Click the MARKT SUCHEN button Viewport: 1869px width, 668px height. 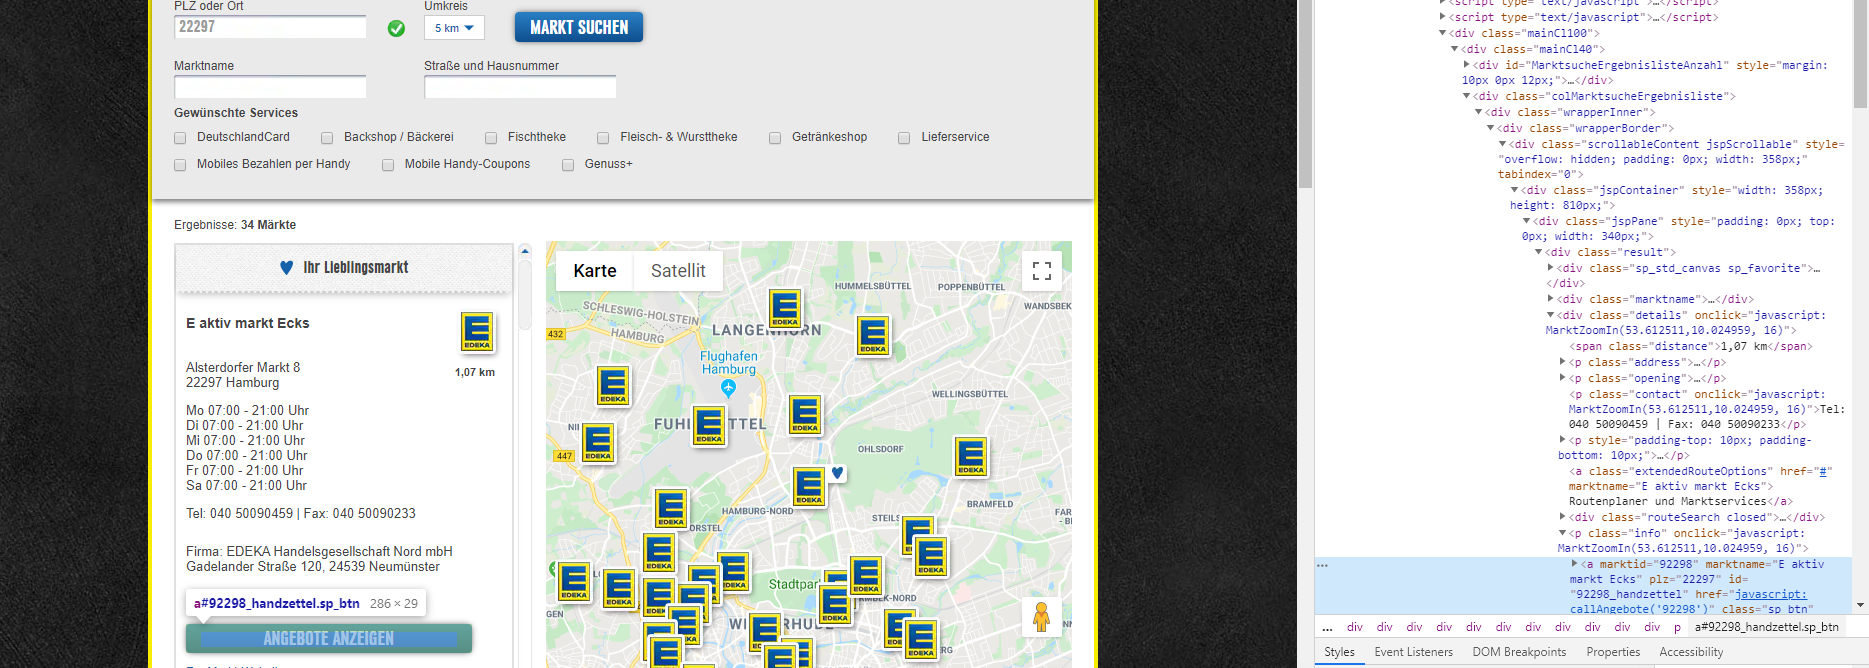coord(579,27)
